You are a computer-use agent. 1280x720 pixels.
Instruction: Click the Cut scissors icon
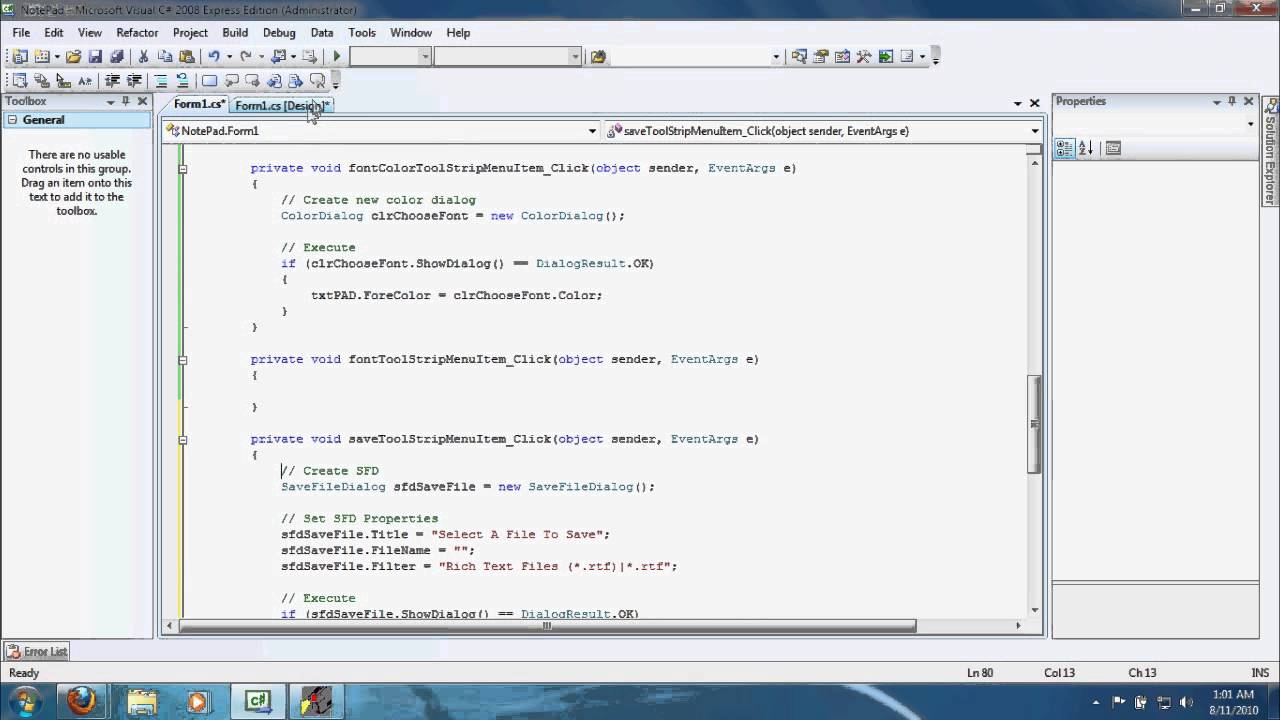pos(143,57)
